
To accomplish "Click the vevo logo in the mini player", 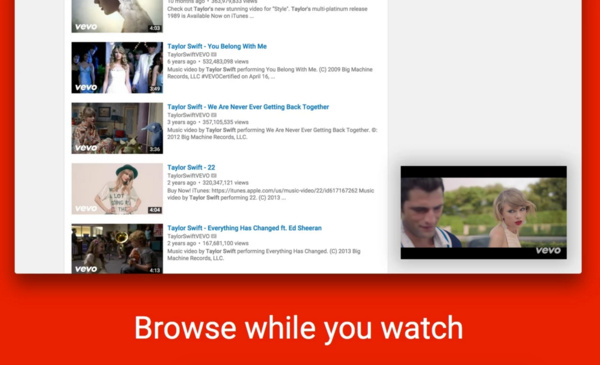I will pos(548,251).
